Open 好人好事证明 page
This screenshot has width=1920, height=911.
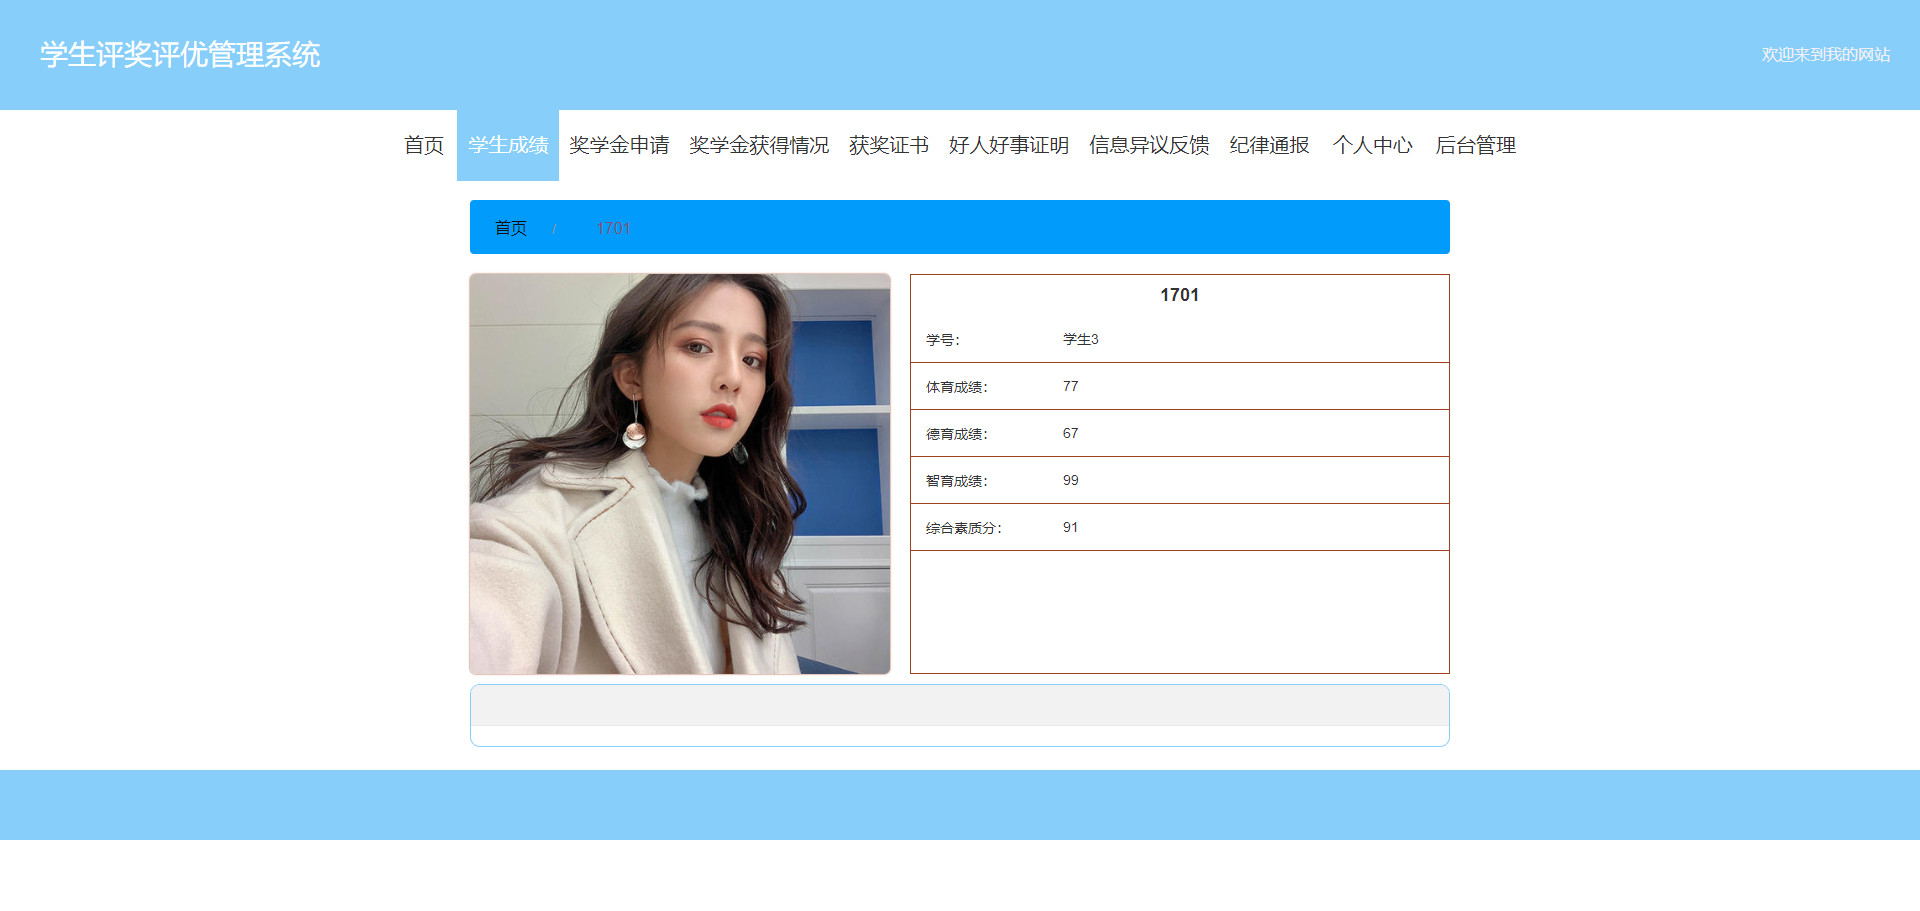pos(1009,145)
